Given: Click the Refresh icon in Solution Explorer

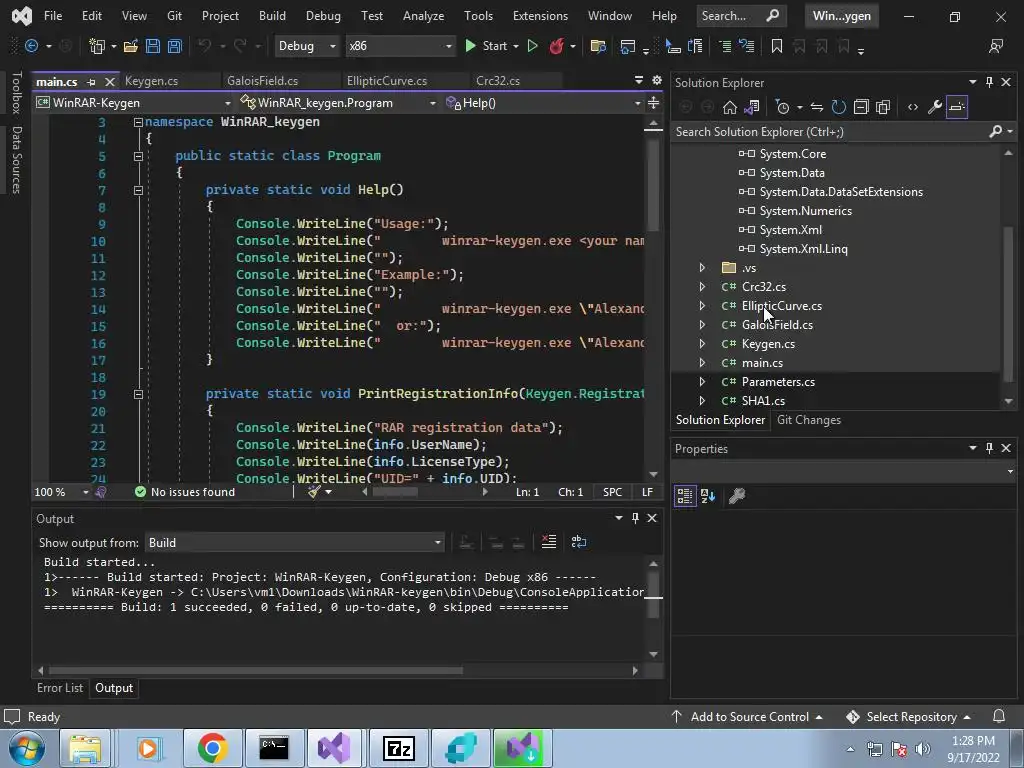Looking at the screenshot, I should (839, 107).
